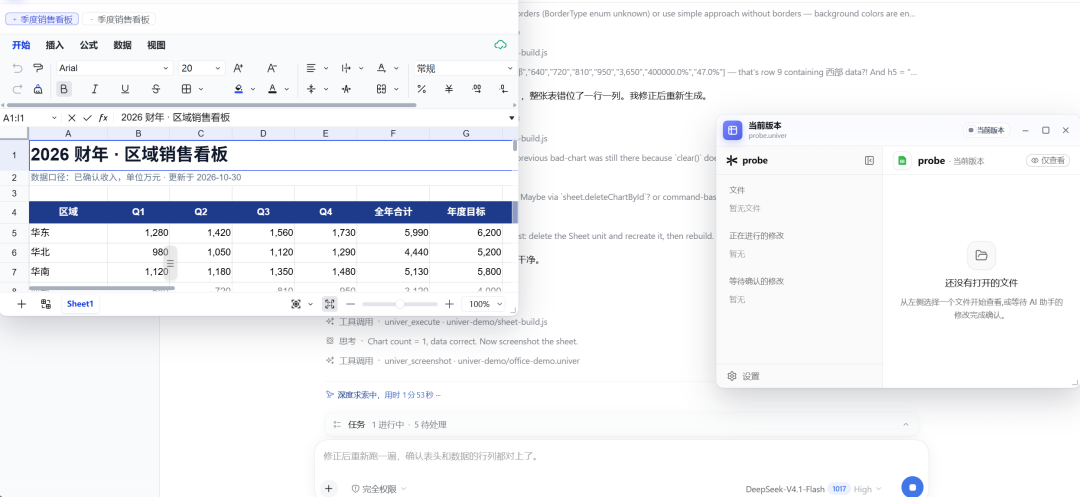Select the first 季度销售看板 document tab
Screen dimensions: 1080x497
(x=42, y=20)
